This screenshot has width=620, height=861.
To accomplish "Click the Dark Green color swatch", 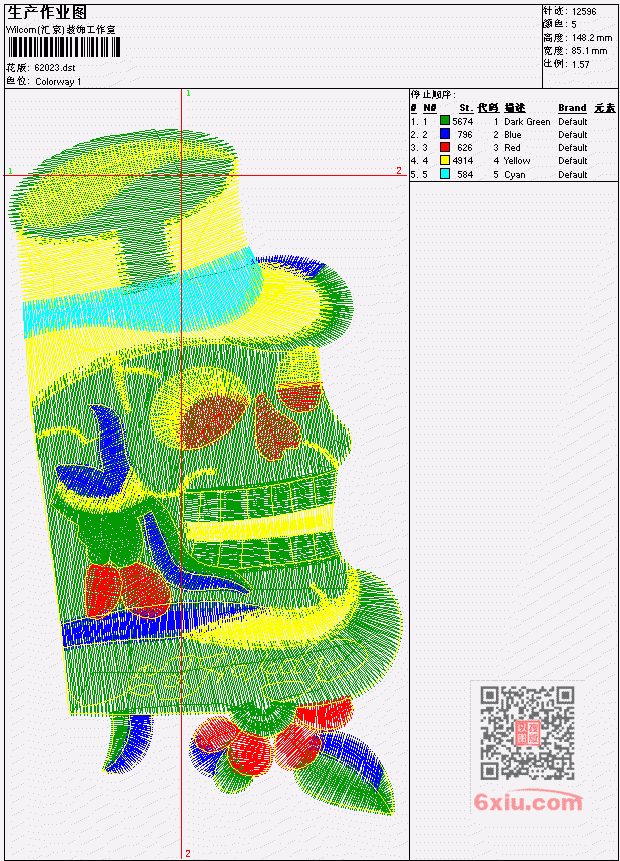I will pos(445,121).
